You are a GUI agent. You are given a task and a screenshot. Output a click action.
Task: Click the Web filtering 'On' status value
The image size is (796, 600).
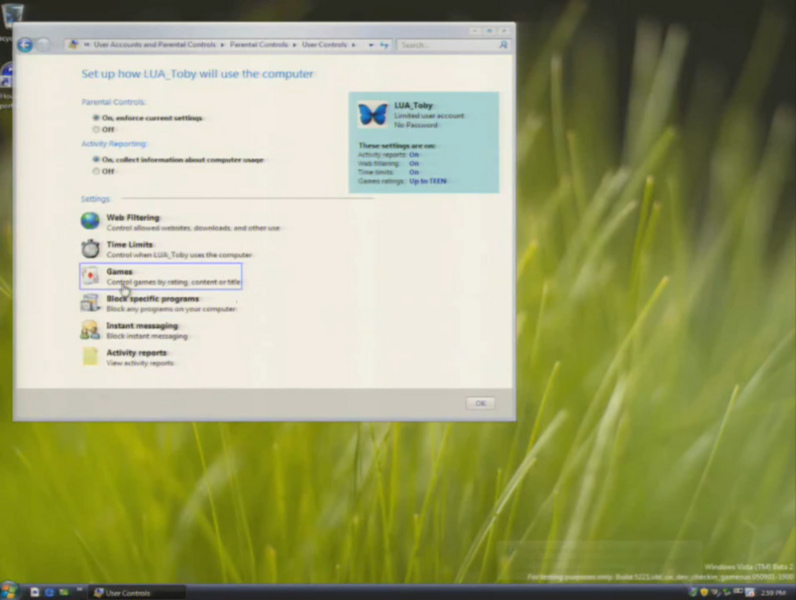[414, 163]
